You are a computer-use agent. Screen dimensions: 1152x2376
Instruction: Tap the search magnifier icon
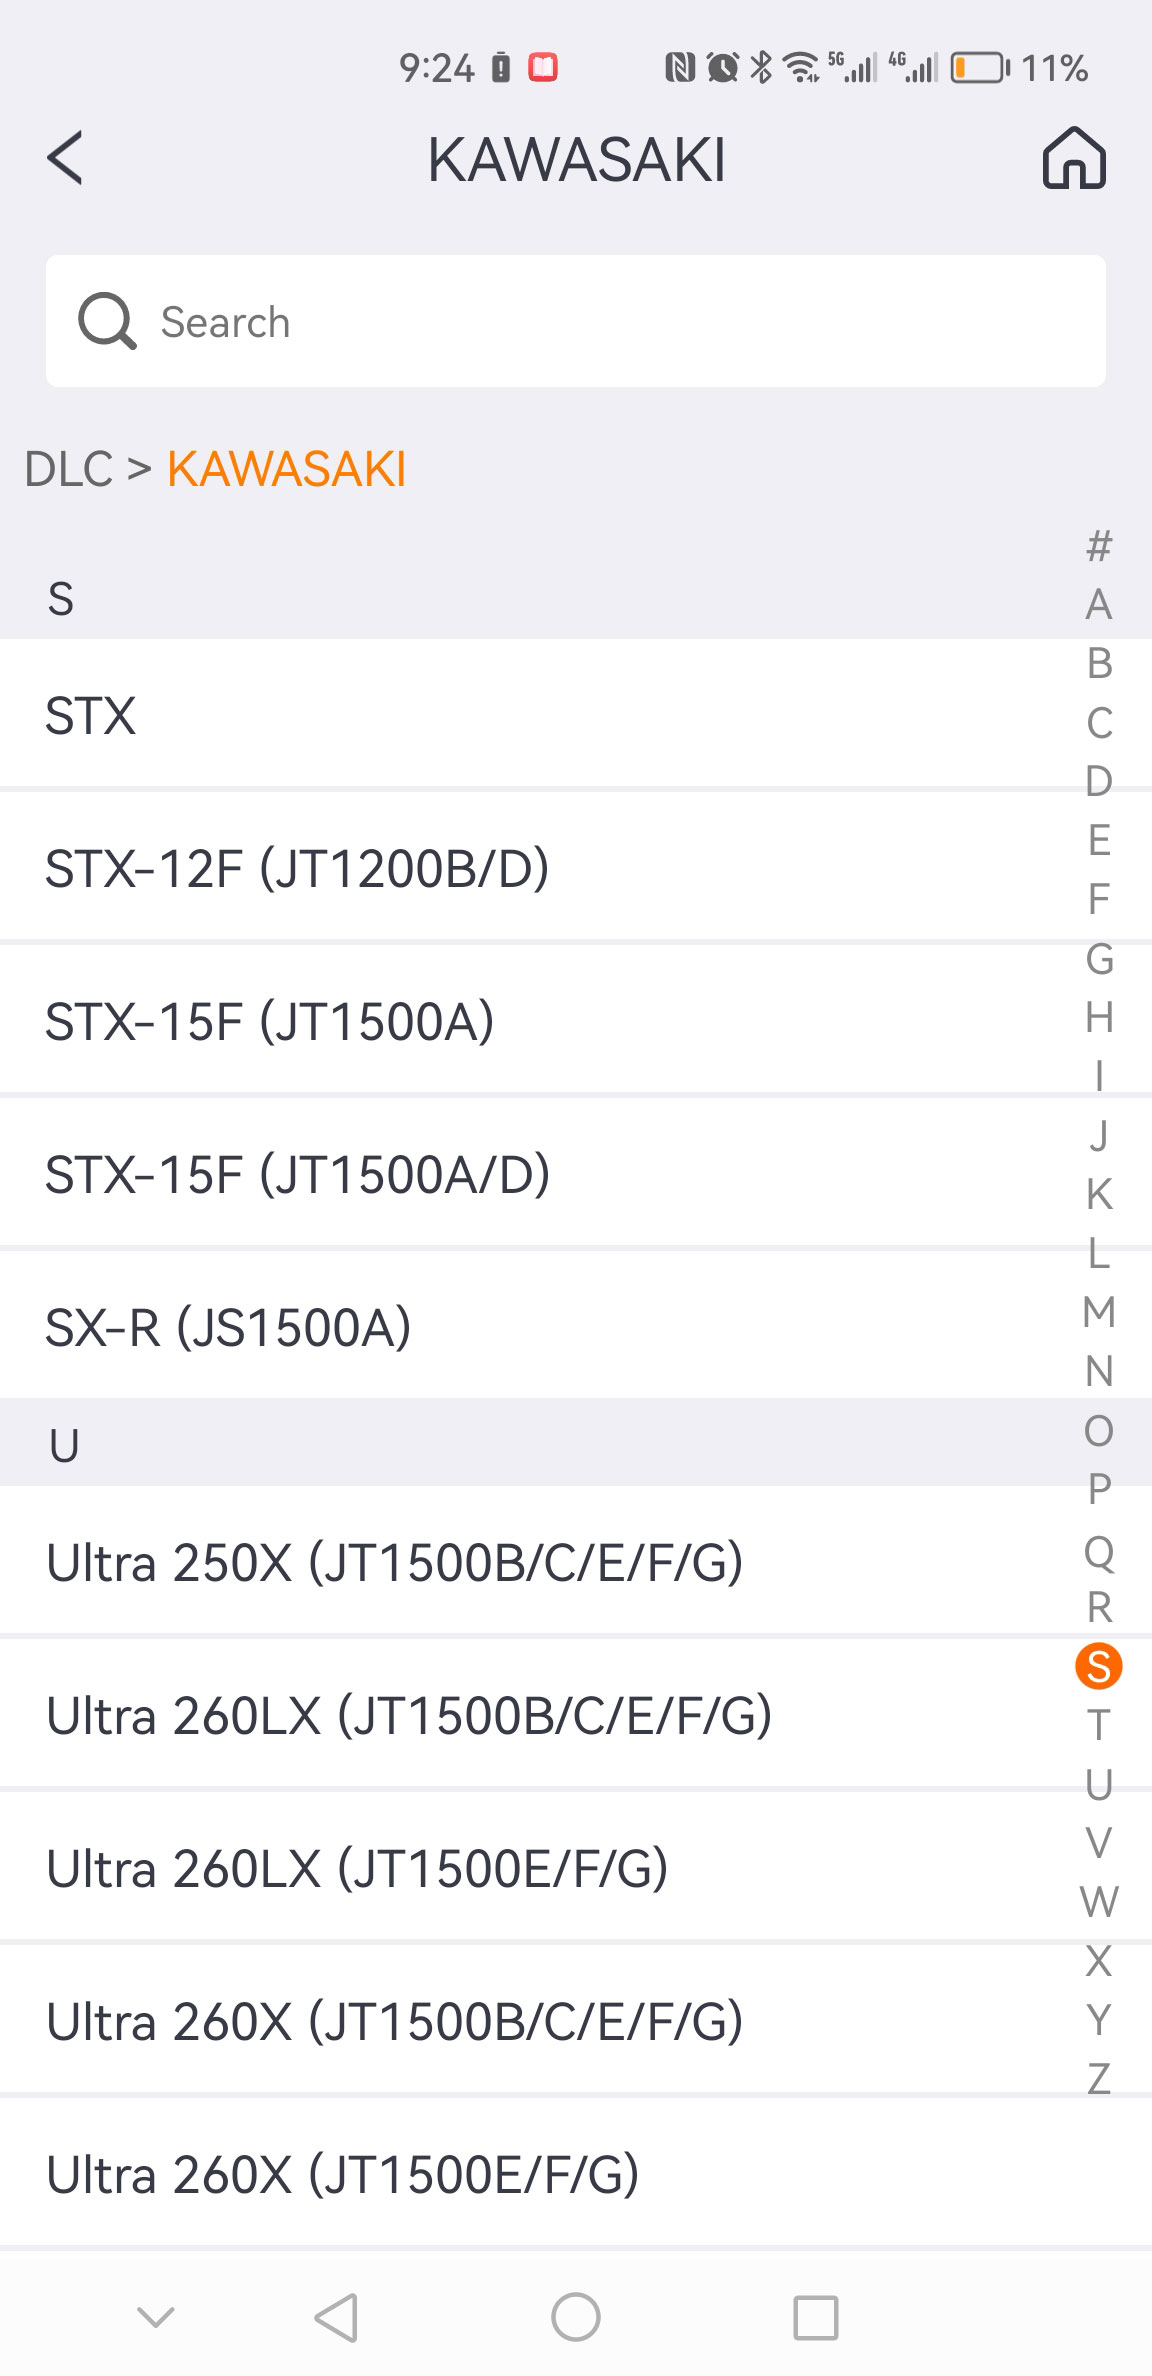point(106,321)
